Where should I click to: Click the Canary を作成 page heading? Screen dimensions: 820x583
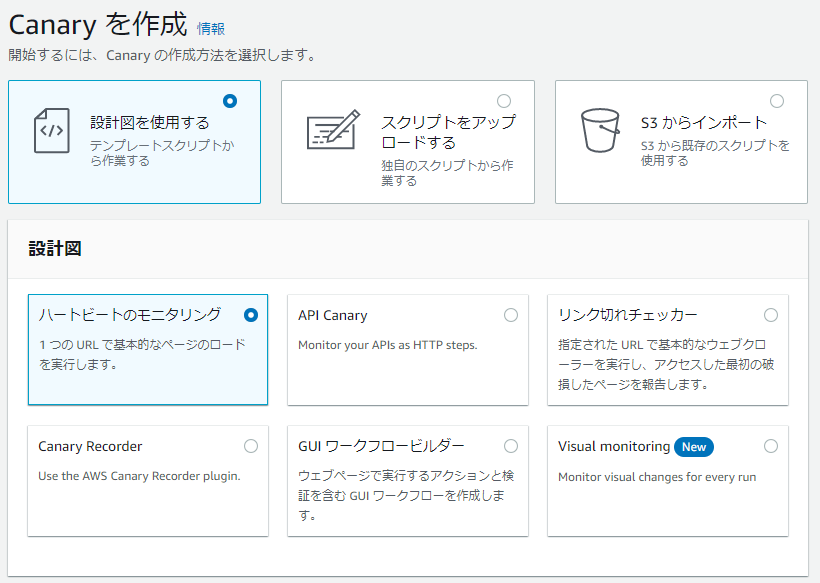(98, 25)
